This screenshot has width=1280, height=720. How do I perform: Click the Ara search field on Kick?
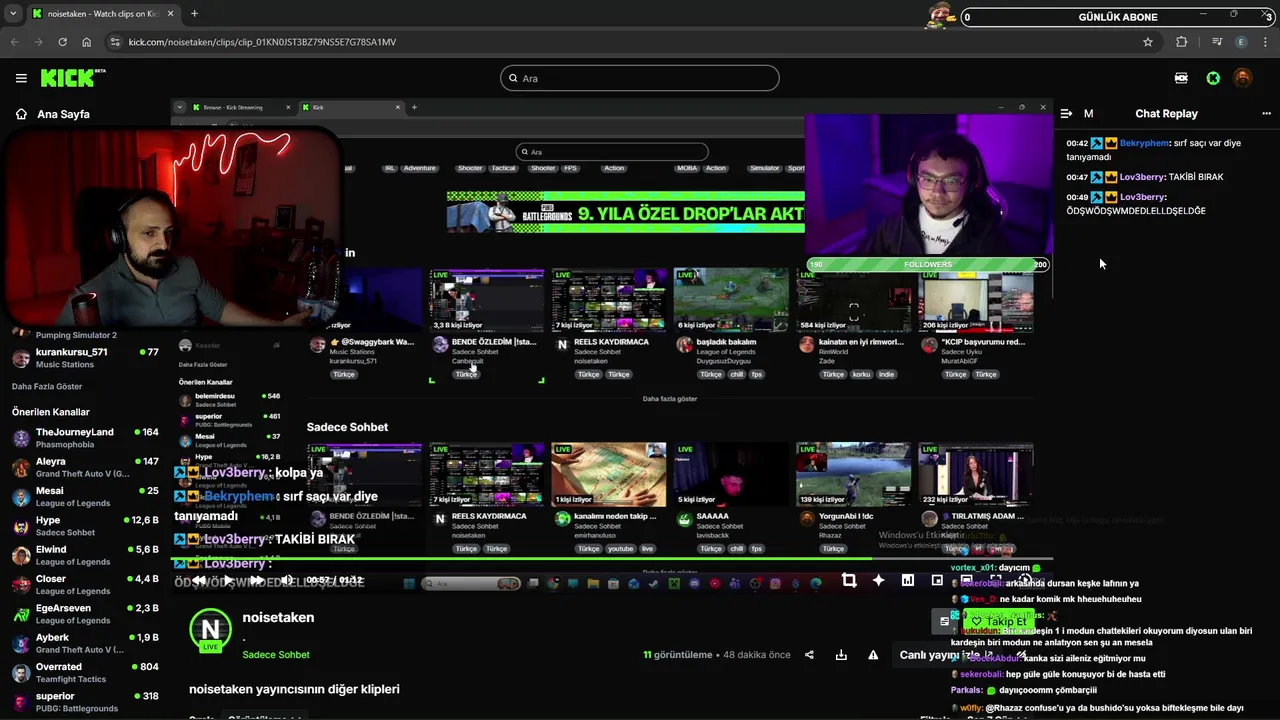tap(640, 78)
